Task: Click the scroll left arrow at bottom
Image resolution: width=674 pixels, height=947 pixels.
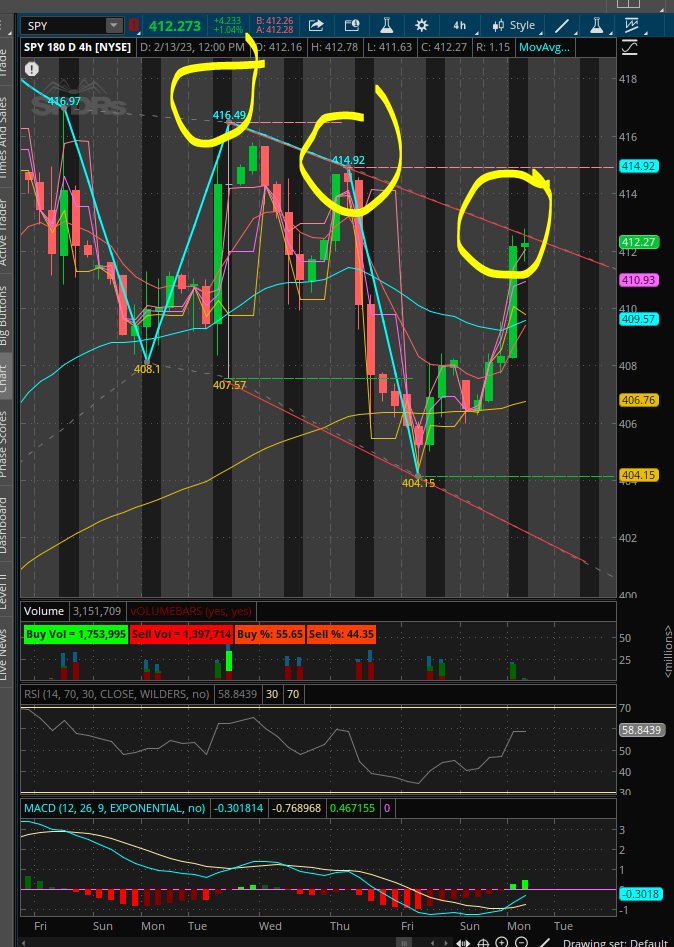Action: point(433,942)
